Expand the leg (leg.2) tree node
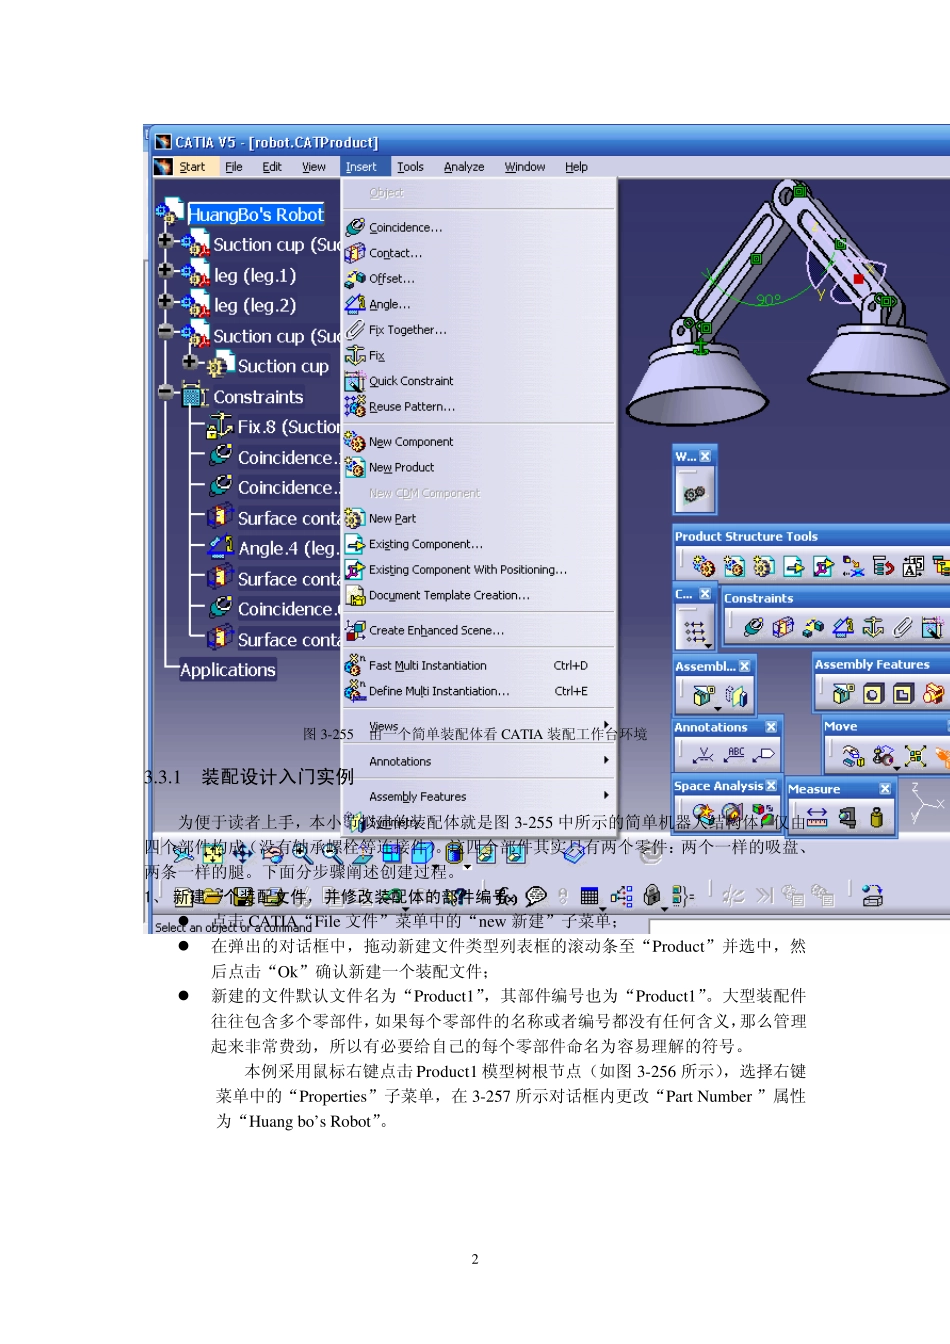Image resolution: width=950 pixels, height=1344 pixels. (166, 300)
